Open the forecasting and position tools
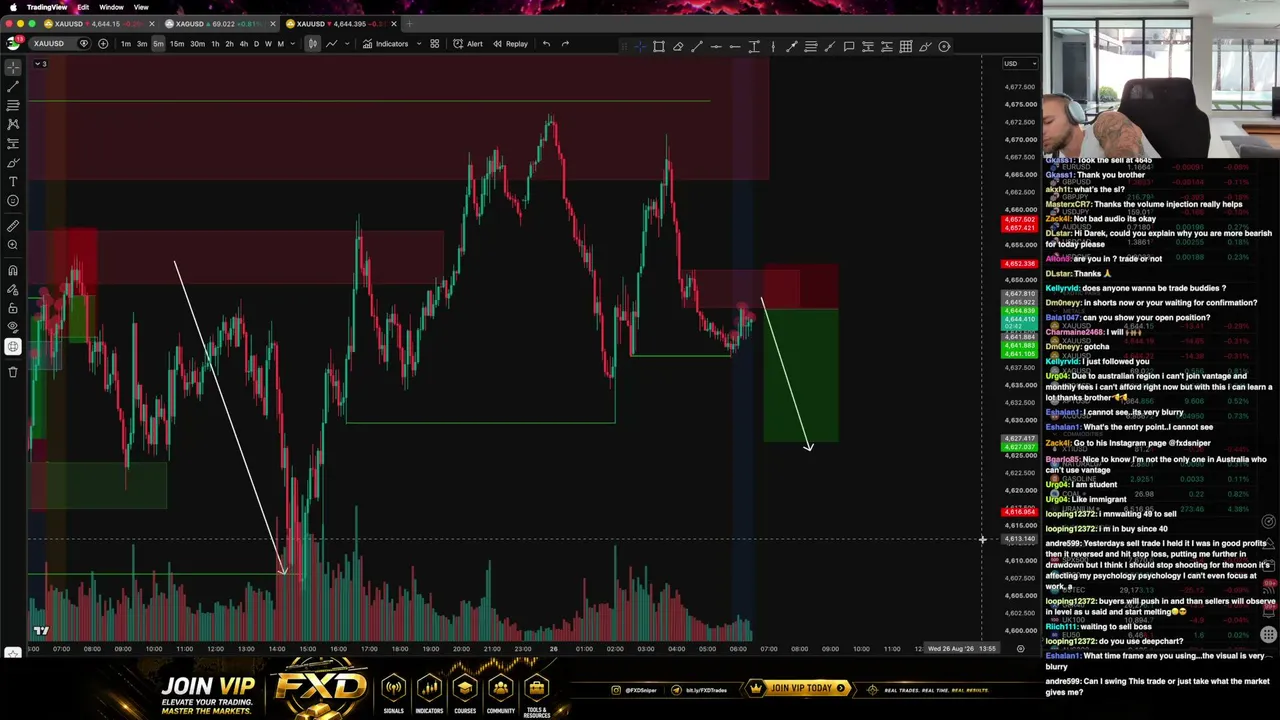Screen dimensions: 1280x720 pos(13,143)
